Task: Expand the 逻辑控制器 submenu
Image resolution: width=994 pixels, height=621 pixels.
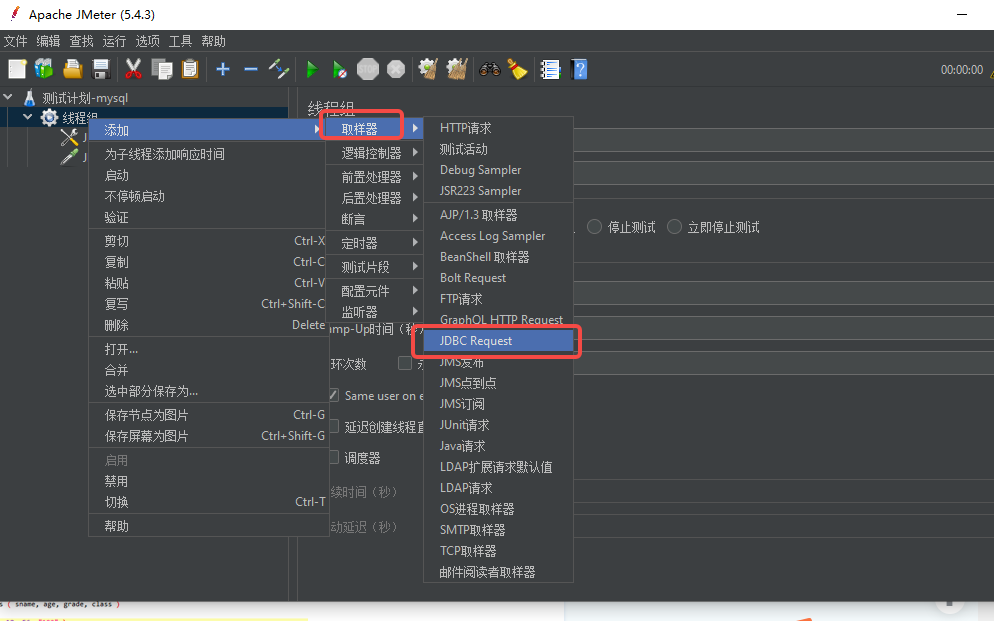Action: tap(374, 153)
